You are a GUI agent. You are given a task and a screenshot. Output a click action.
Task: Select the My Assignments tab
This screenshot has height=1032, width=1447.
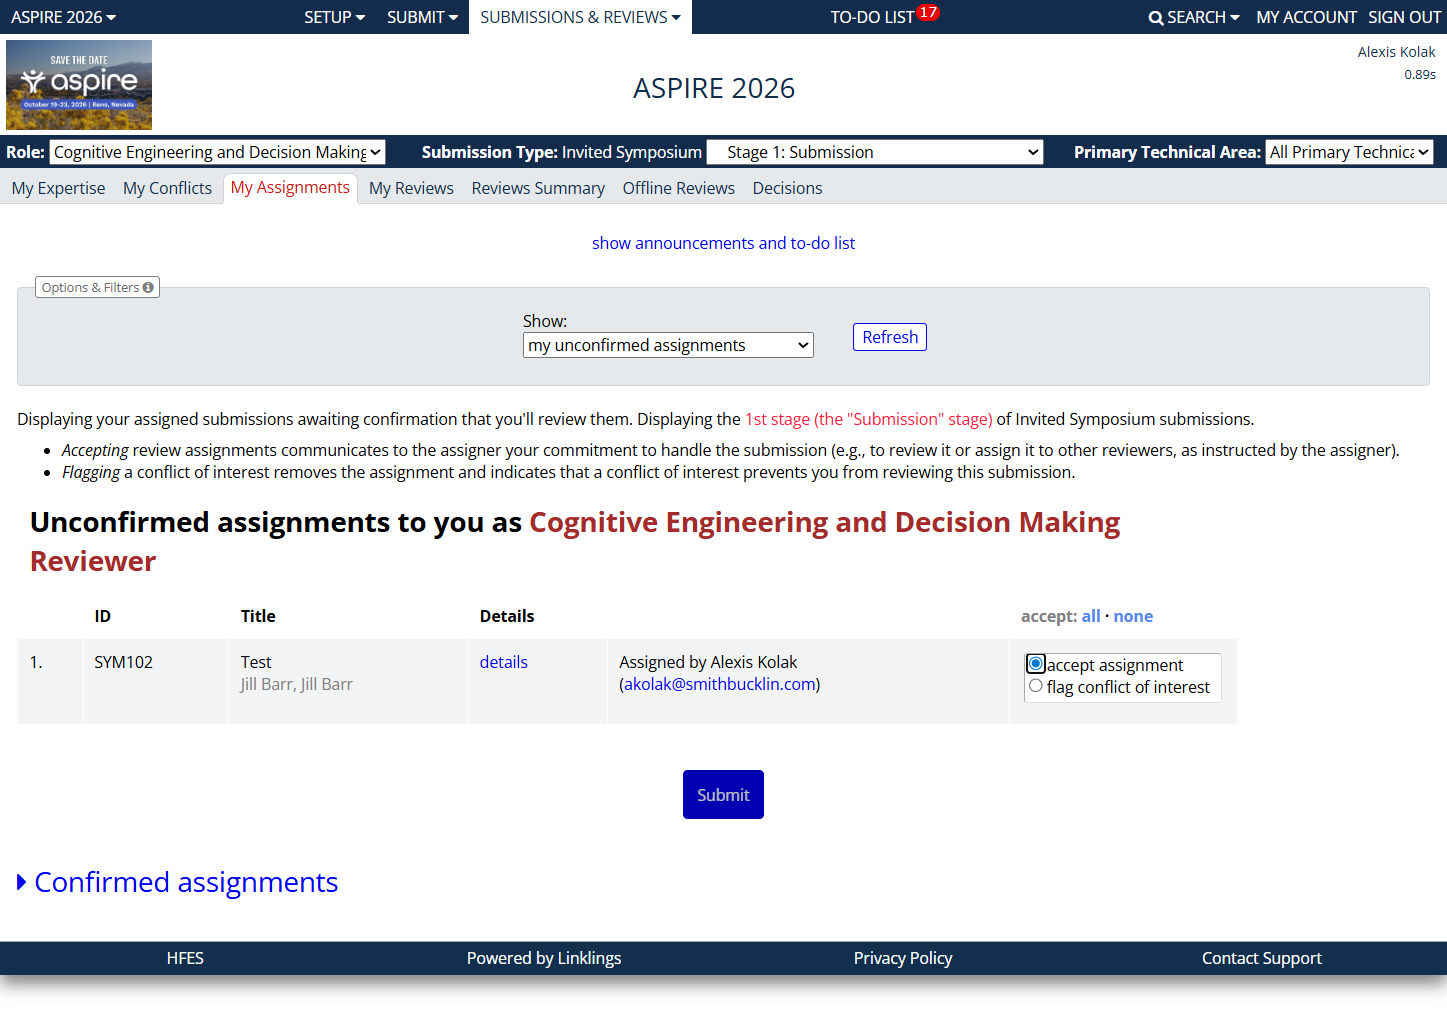coord(290,188)
